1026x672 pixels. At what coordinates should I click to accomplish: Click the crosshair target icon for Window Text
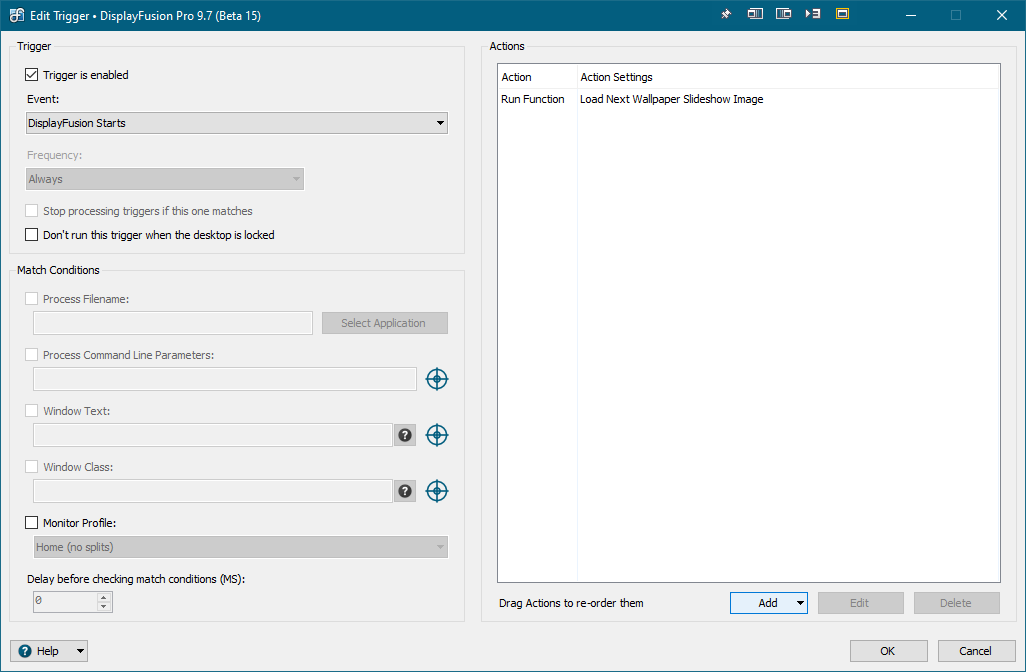click(437, 435)
